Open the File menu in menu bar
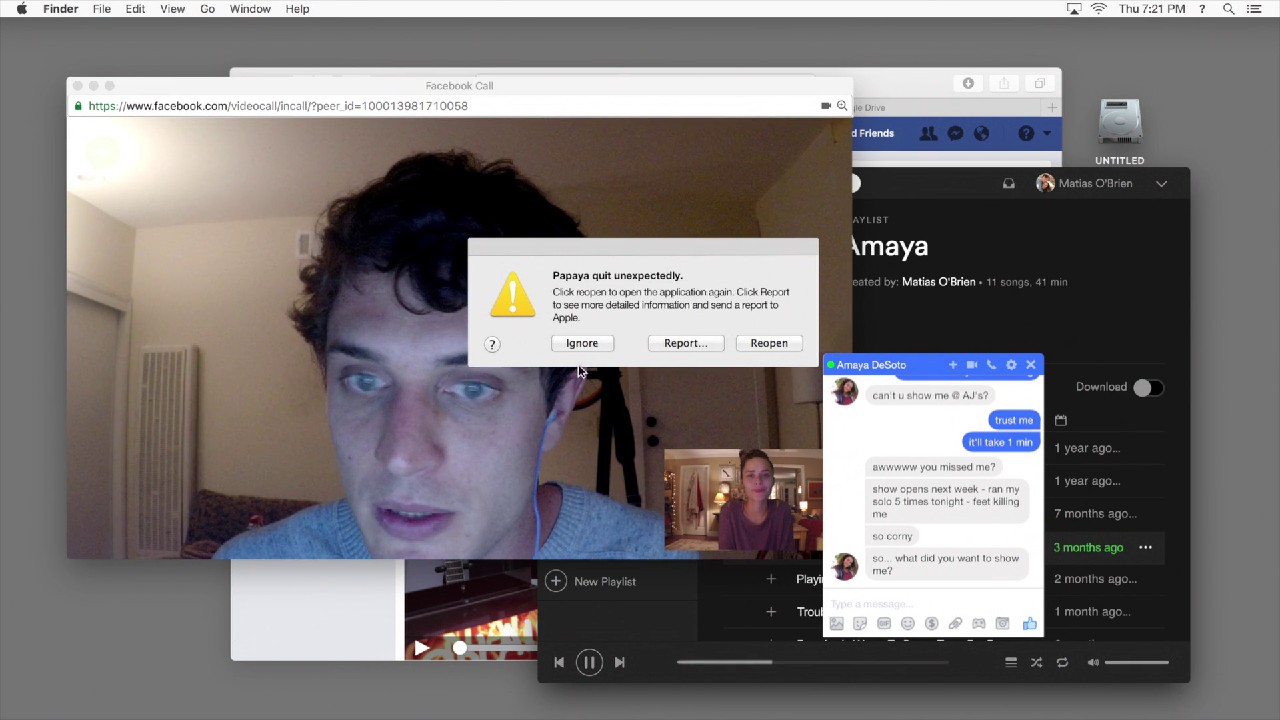The width and height of the screenshot is (1280, 720). 102,9
